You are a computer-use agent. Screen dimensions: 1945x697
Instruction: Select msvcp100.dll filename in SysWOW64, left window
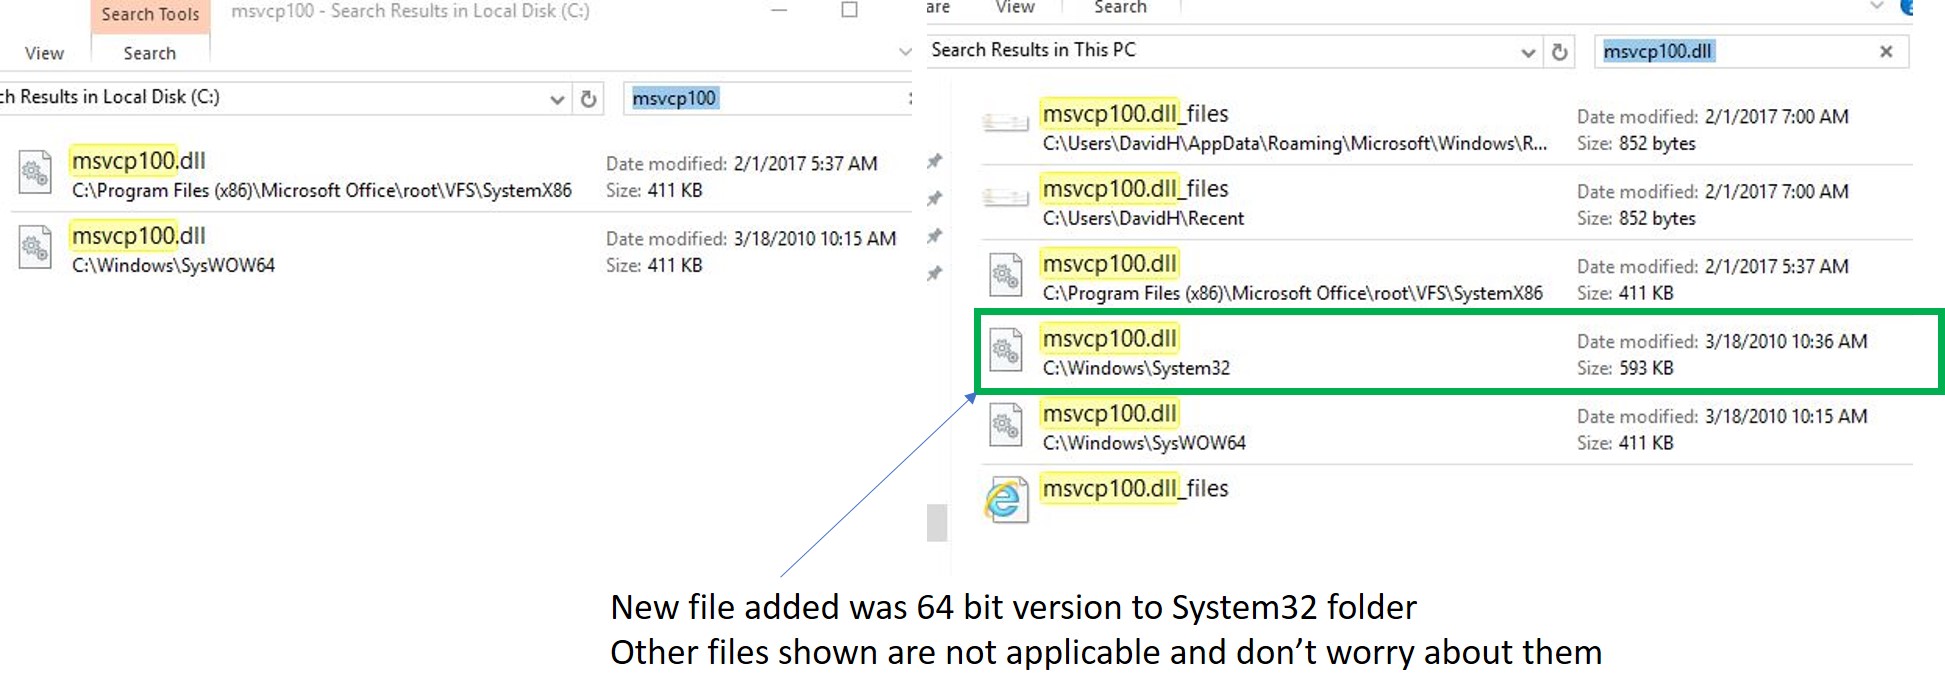[x=138, y=235]
